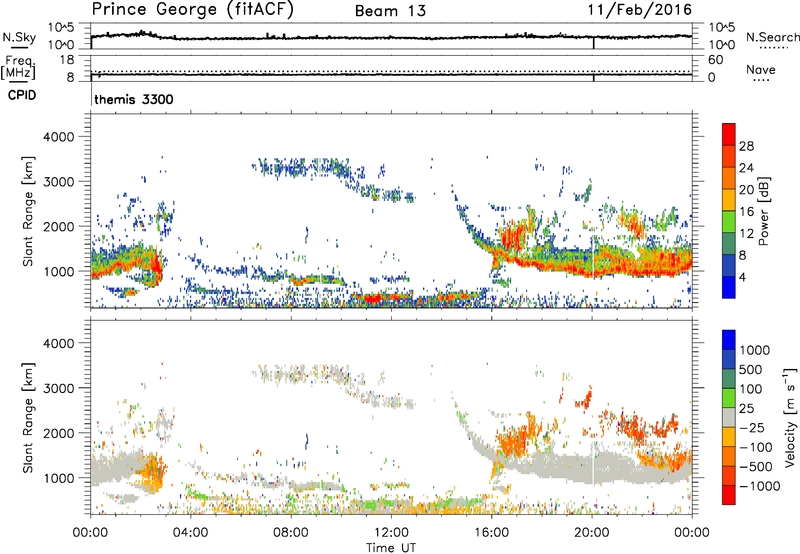800x554 pixels.
Task: Click the '12:00' time tick label
Action: [391, 533]
